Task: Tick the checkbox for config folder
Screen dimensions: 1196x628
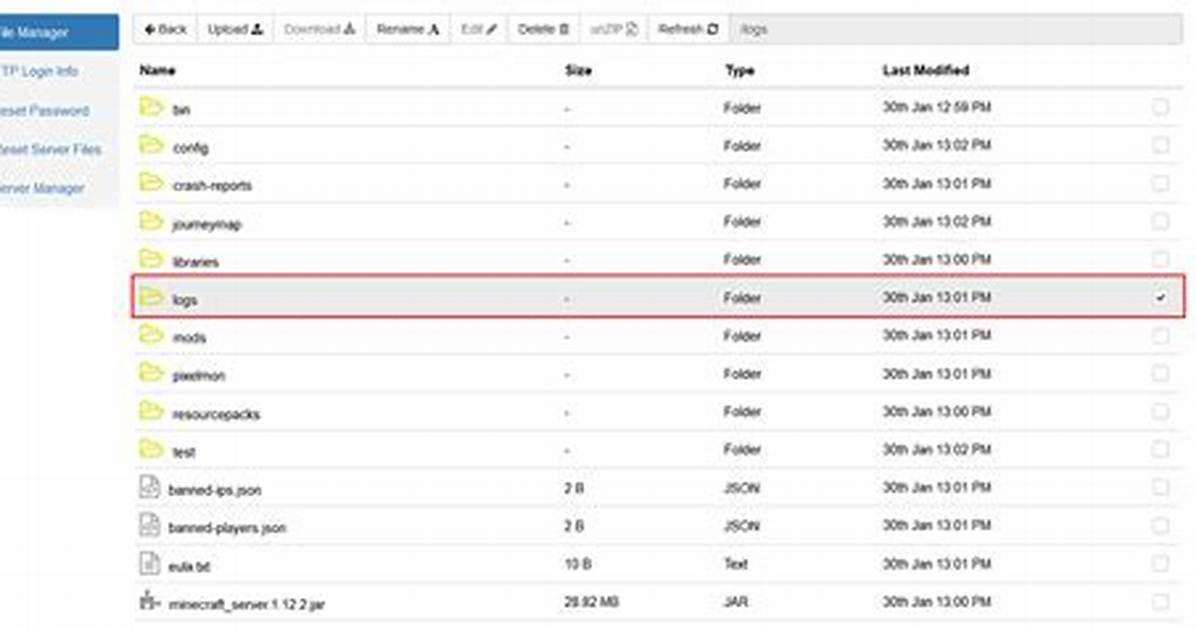Action: 1160,145
